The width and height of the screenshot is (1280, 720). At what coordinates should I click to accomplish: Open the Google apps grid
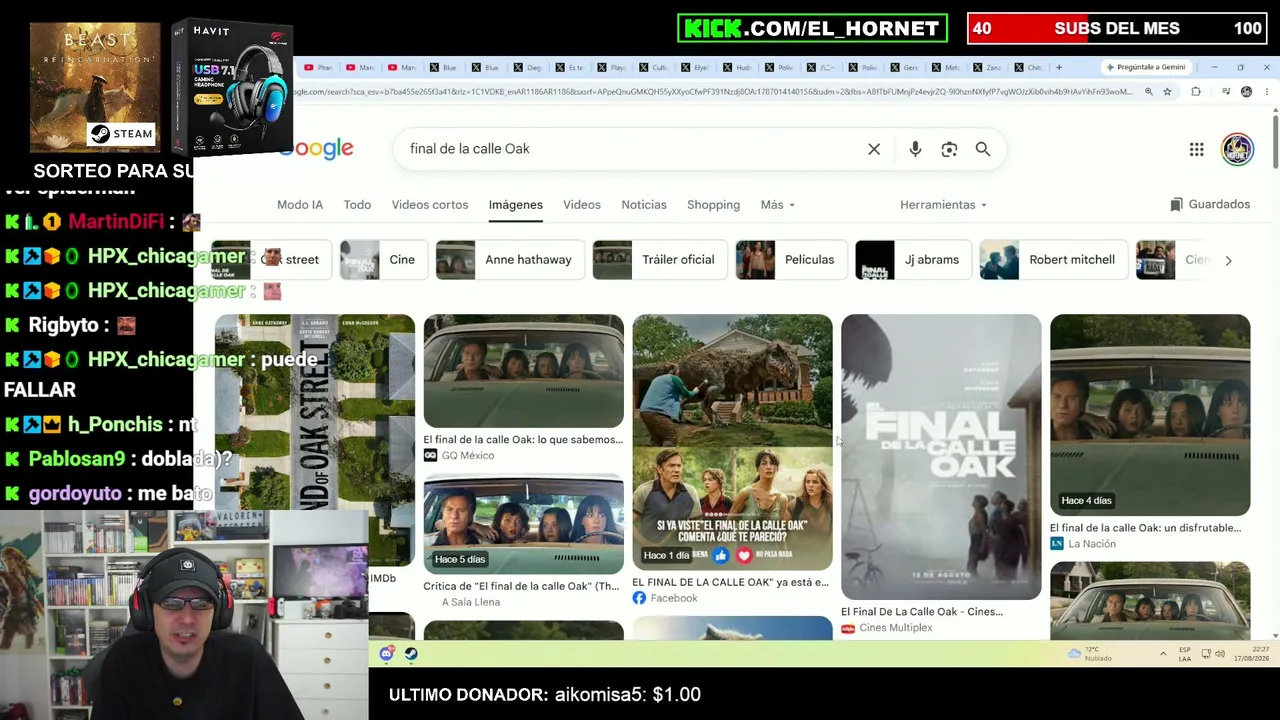[1196, 149]
